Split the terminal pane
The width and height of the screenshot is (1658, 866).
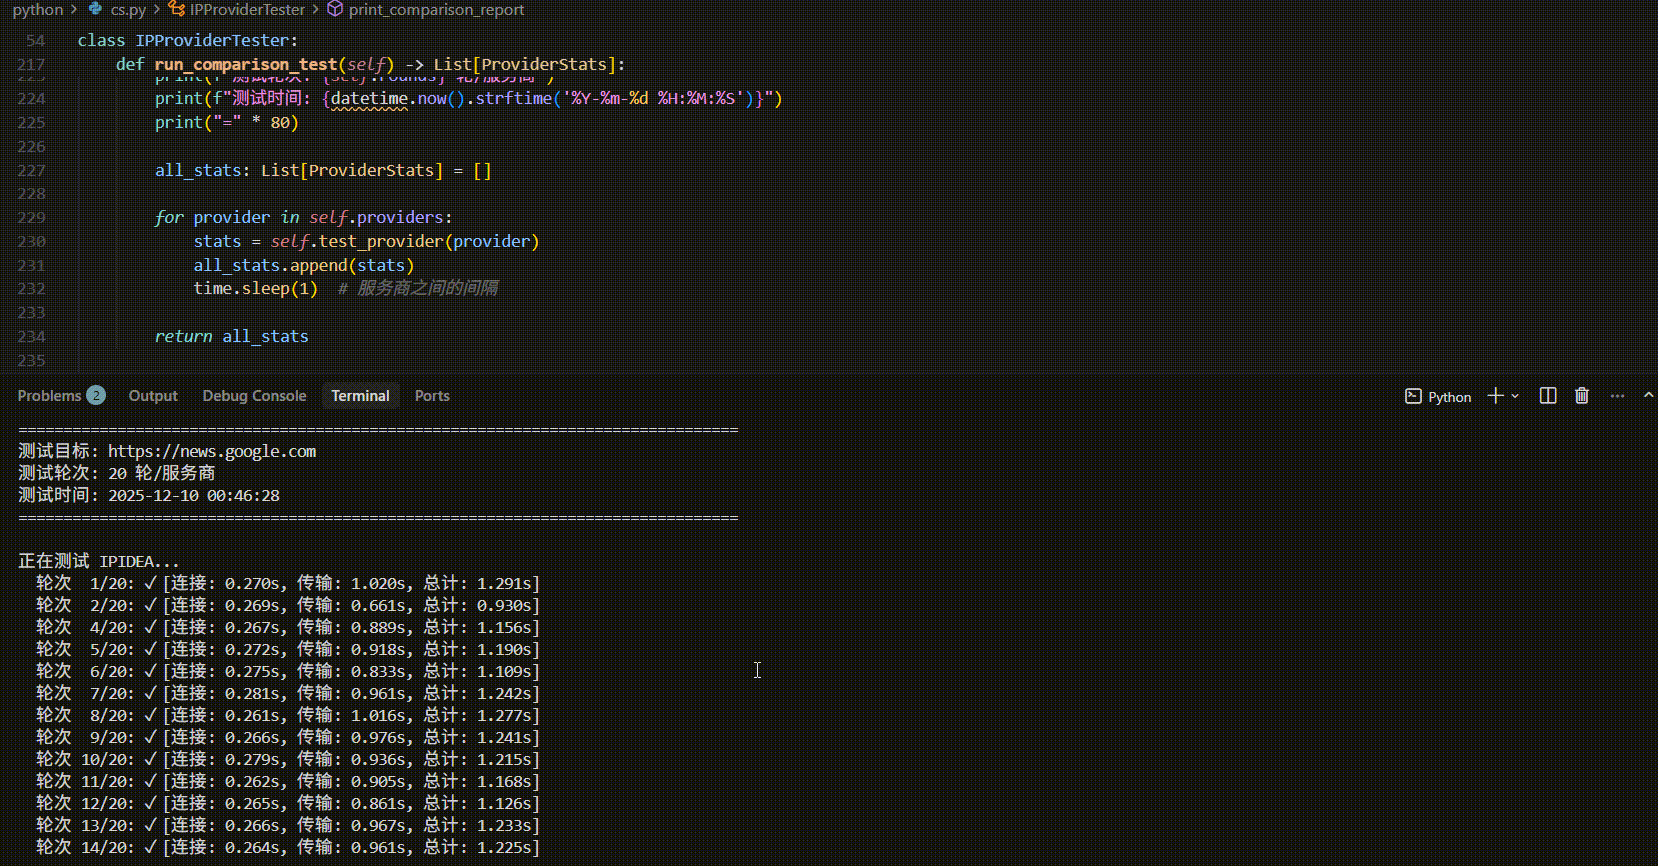pos(1548,396)
